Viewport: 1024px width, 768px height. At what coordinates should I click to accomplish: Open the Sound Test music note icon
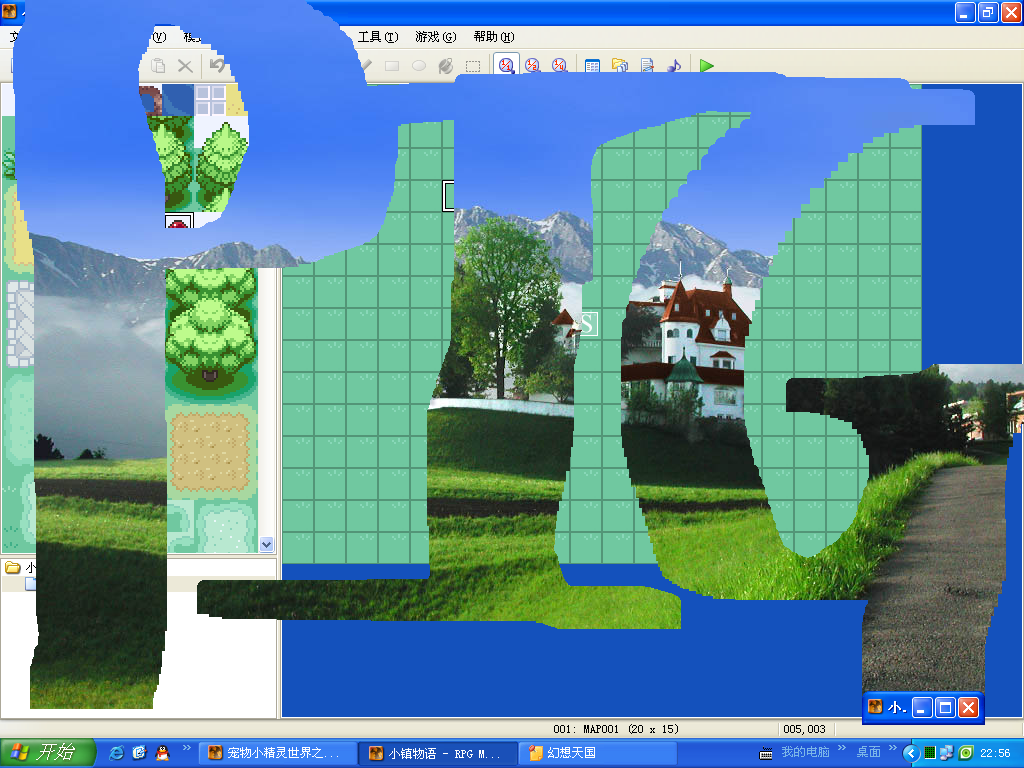673,65
